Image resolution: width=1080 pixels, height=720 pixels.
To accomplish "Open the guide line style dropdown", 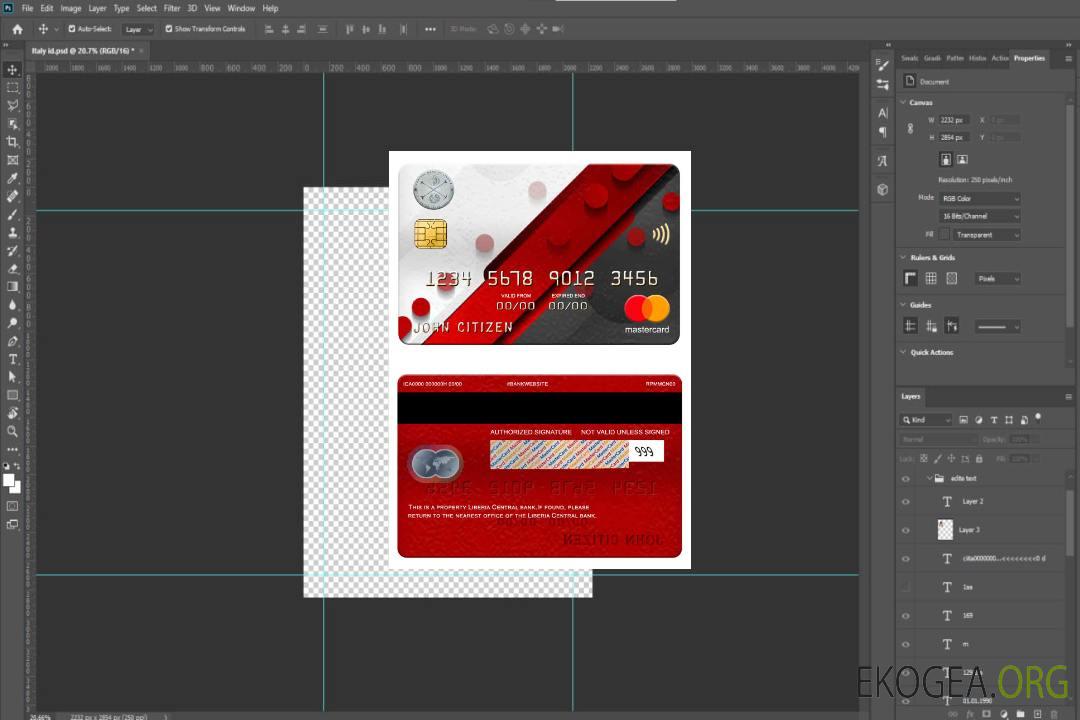I will pos(997,327).
